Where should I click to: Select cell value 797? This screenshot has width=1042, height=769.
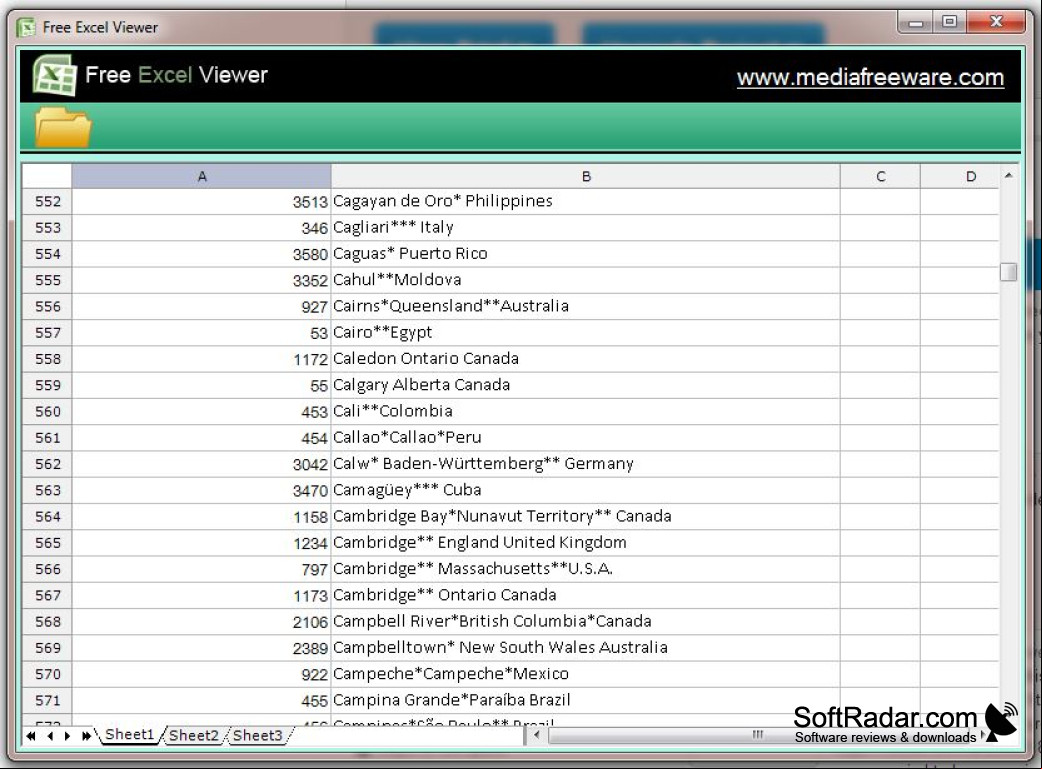(201, 569)
